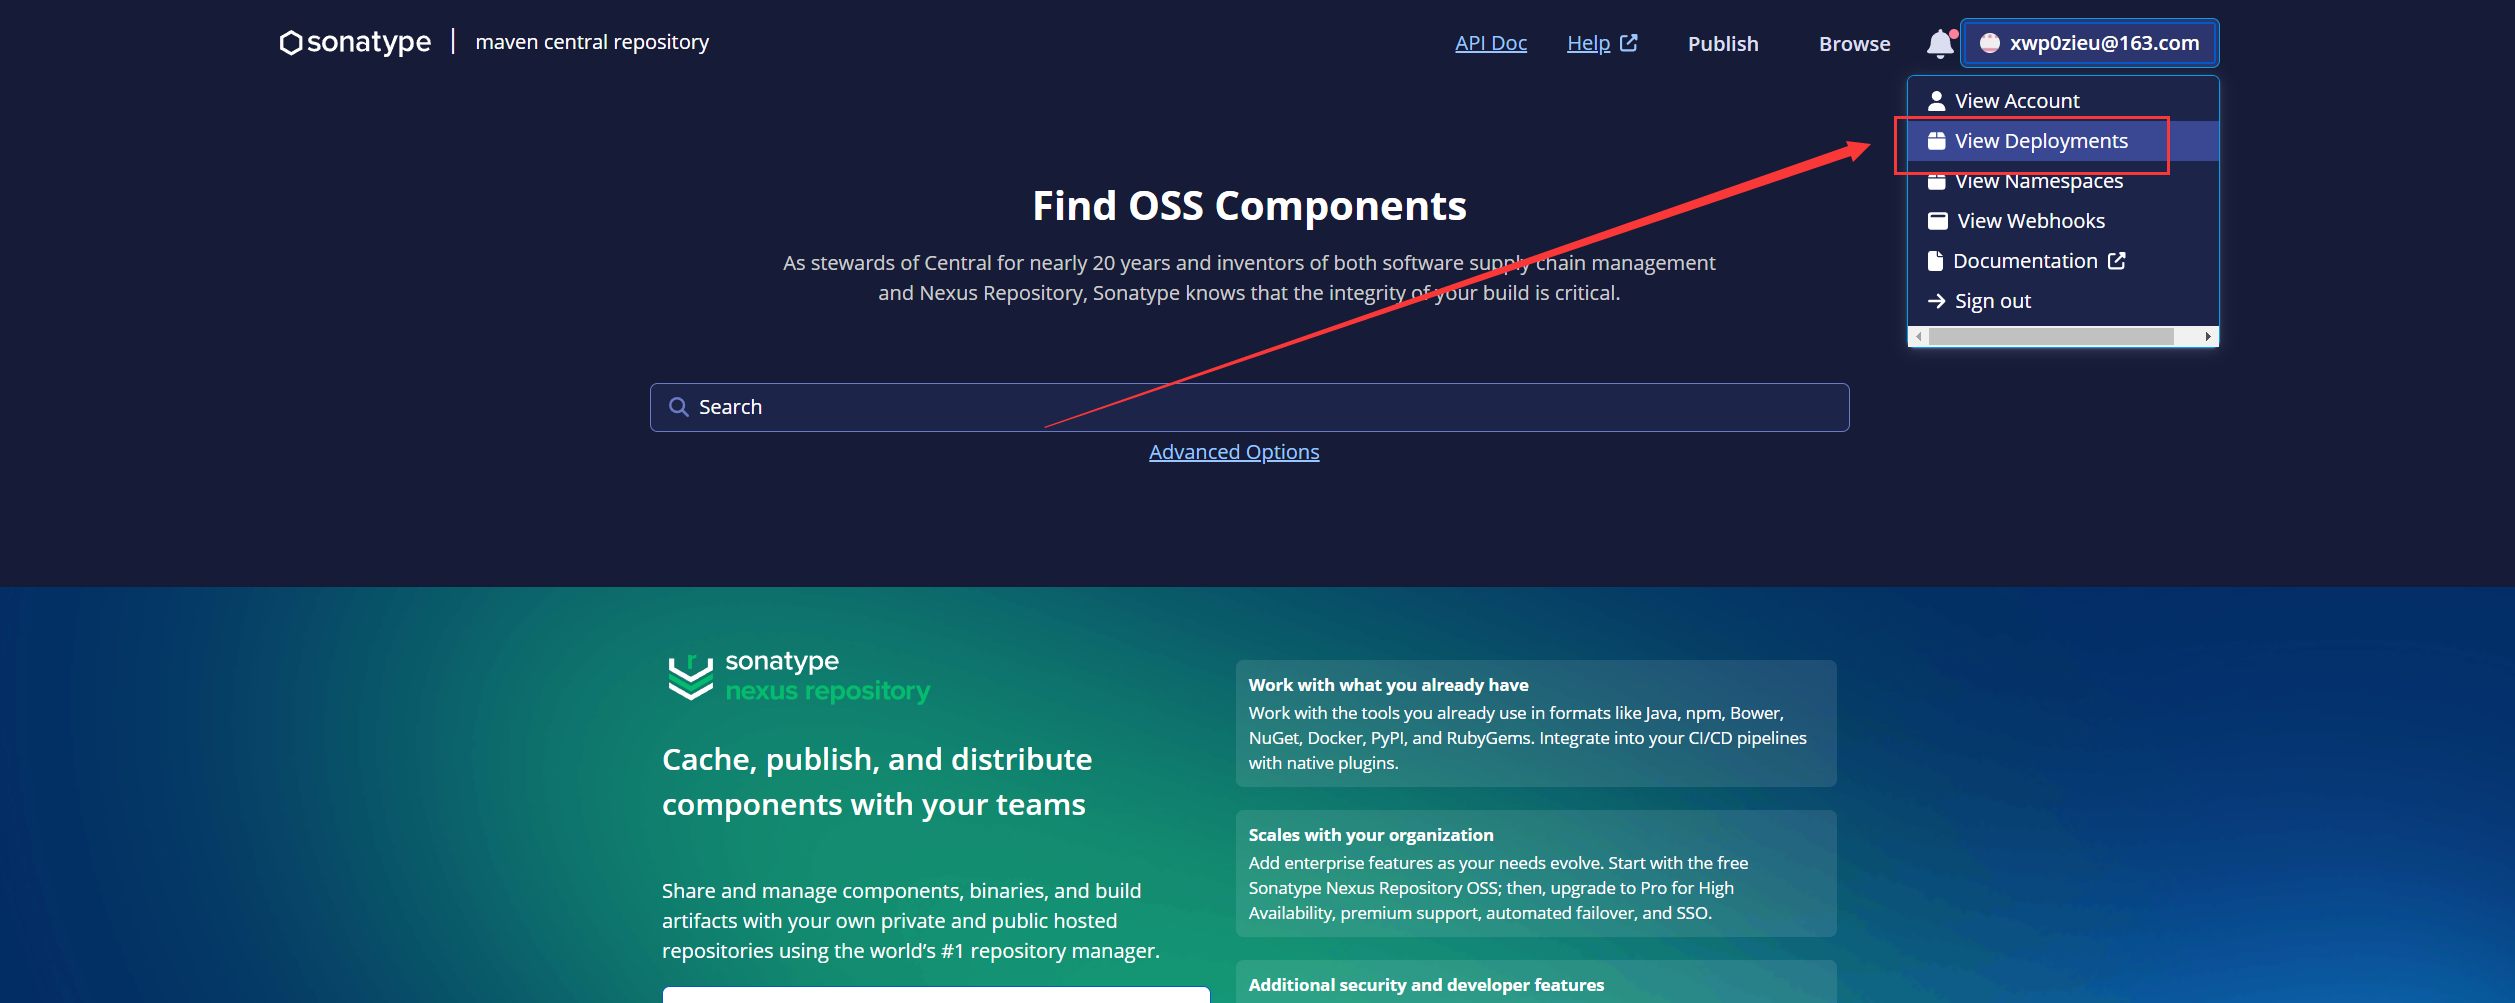Click the maven central repository title

(592, 42)
